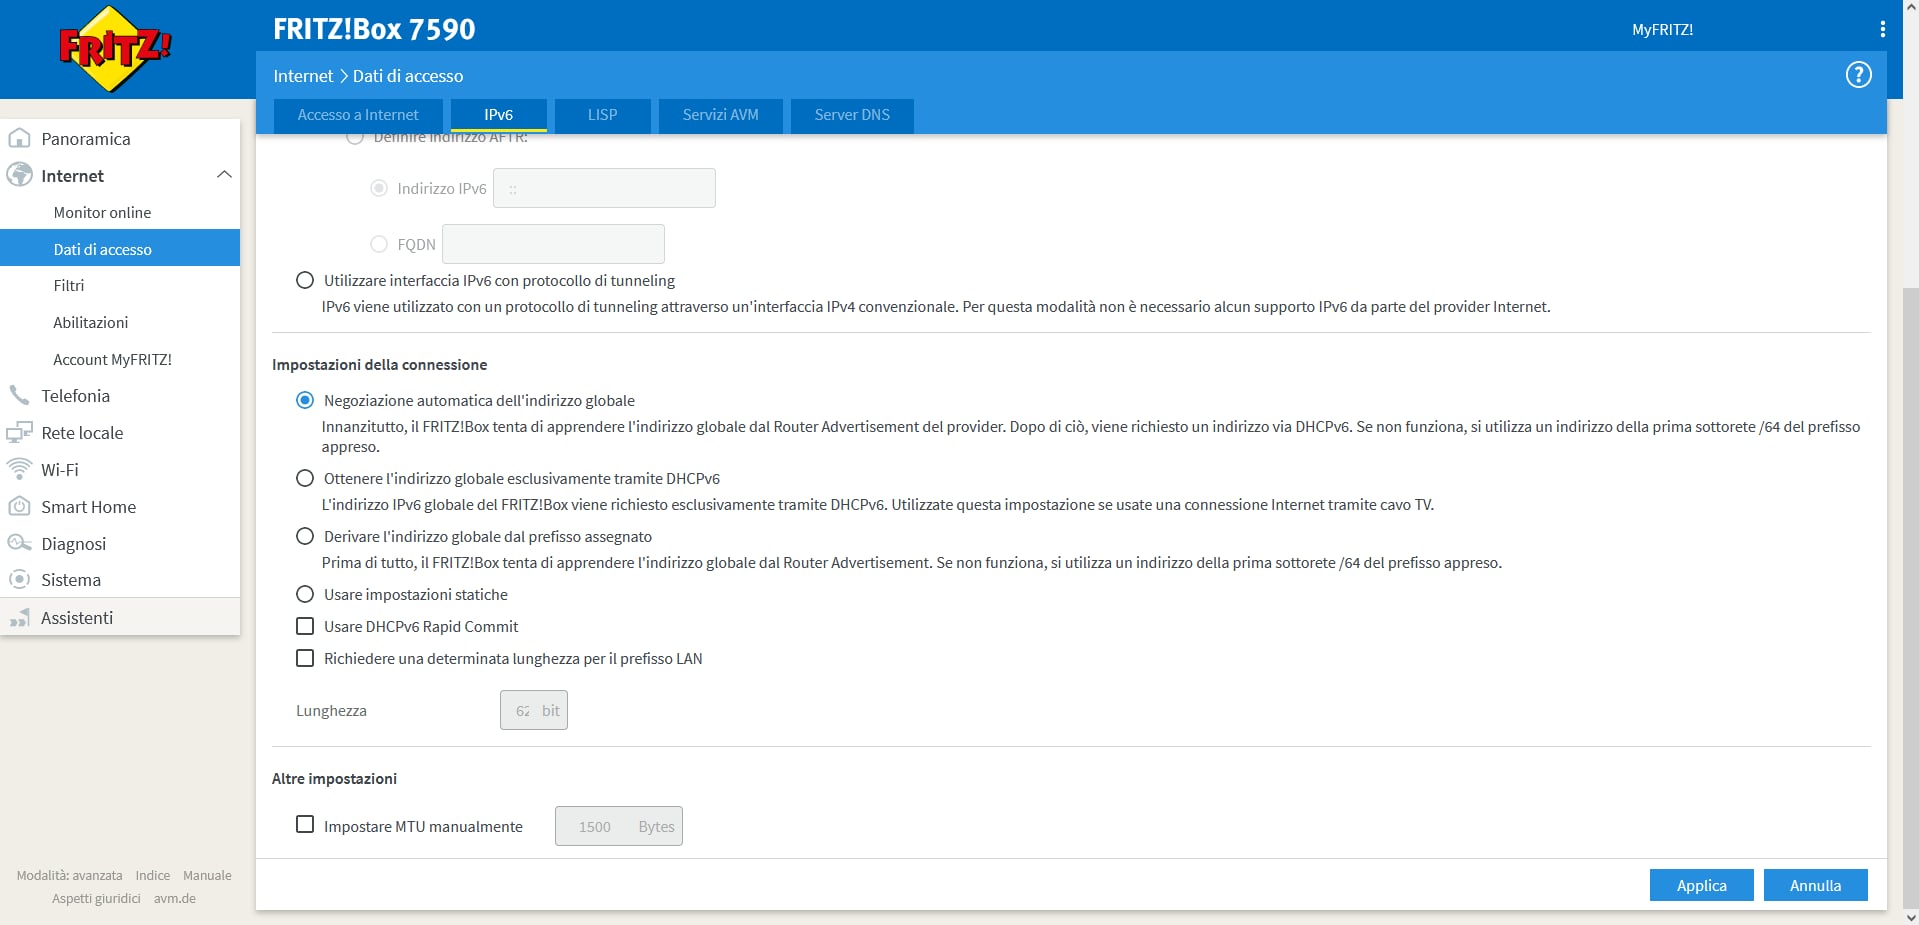The image size is (1919, 925).
Task: Click the MTU Bytes field
Action: (x=618, y=826)
